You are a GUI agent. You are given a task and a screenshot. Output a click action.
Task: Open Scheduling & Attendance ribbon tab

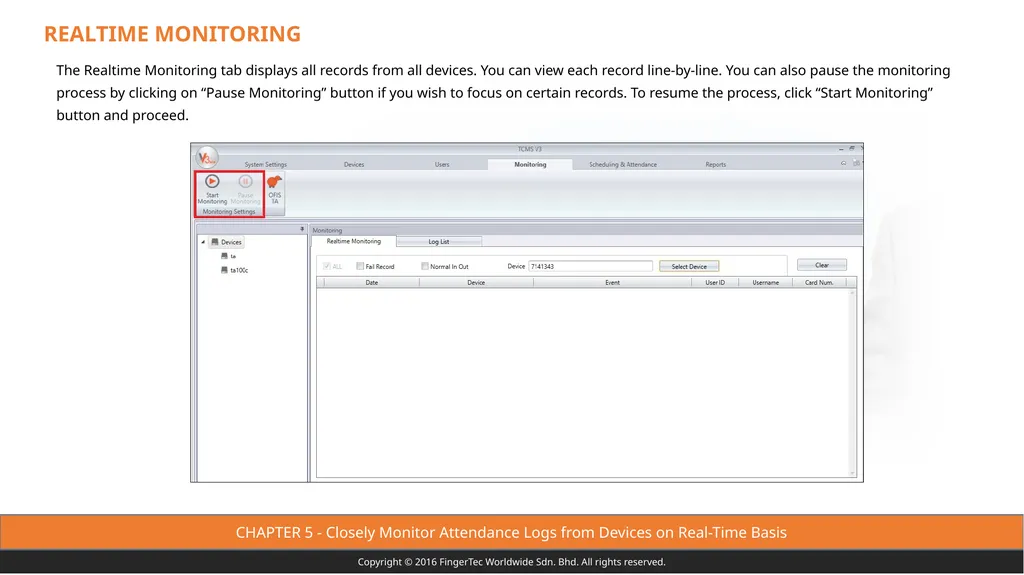point(623,165)
